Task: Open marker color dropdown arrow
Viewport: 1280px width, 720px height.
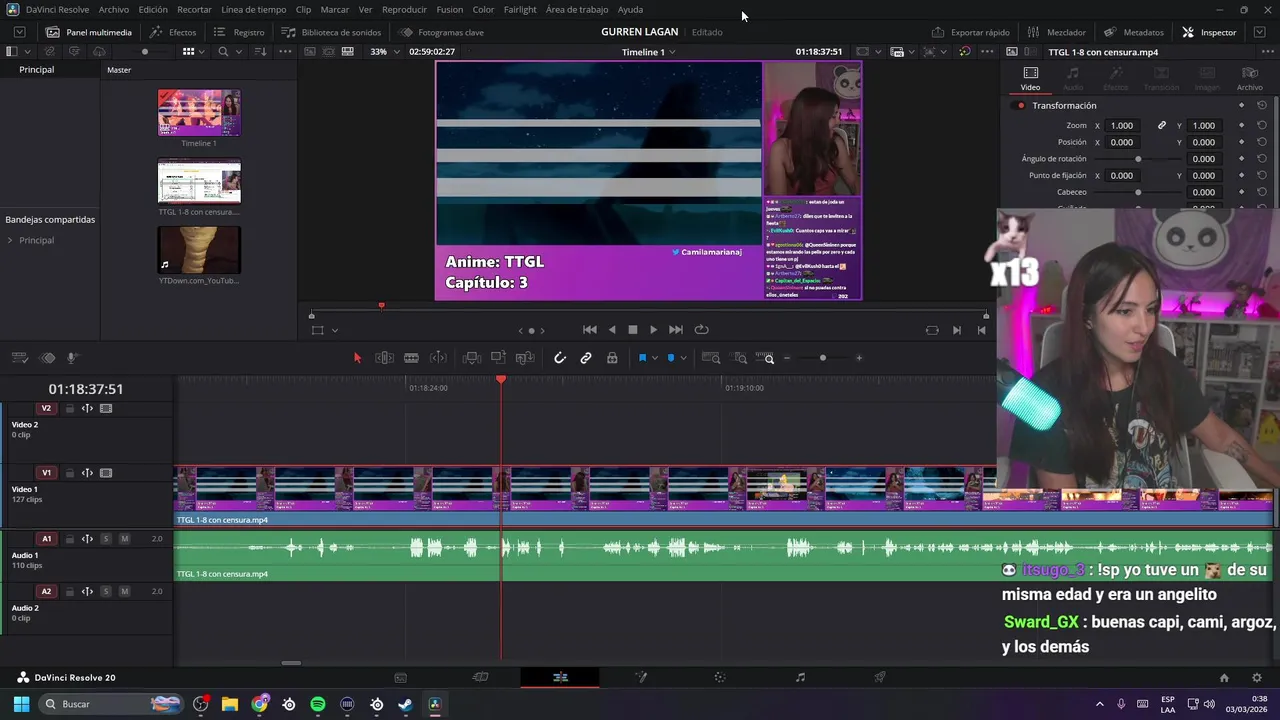Action: [683, 358]
